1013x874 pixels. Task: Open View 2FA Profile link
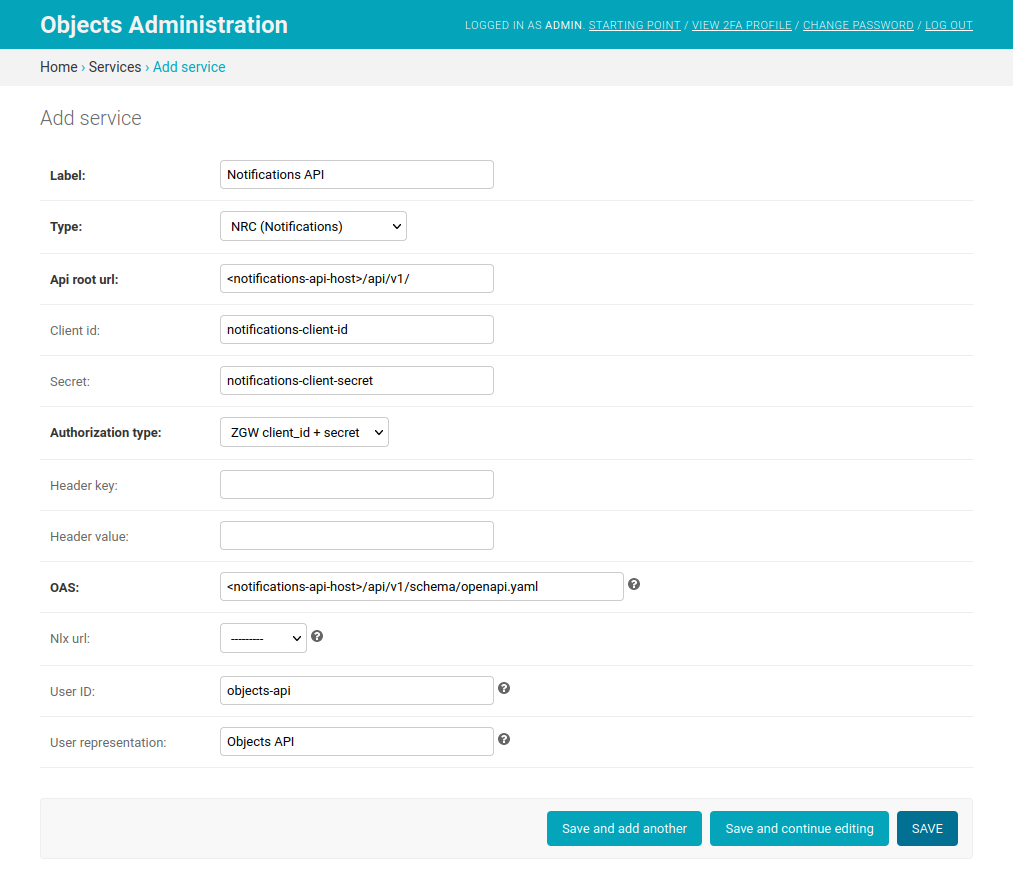pos(742,25)
